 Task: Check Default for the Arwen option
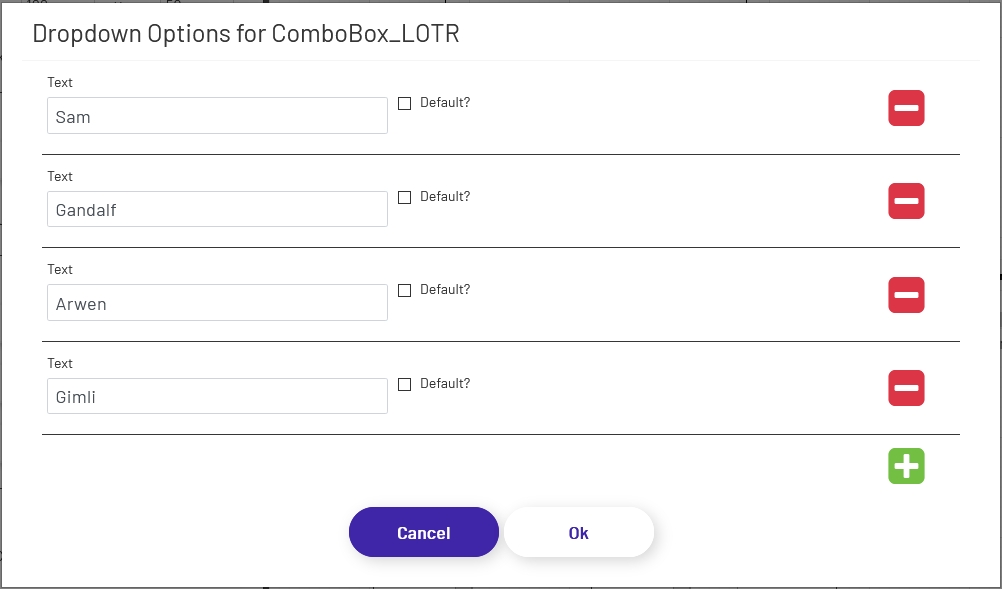click(x=404, y=289)
